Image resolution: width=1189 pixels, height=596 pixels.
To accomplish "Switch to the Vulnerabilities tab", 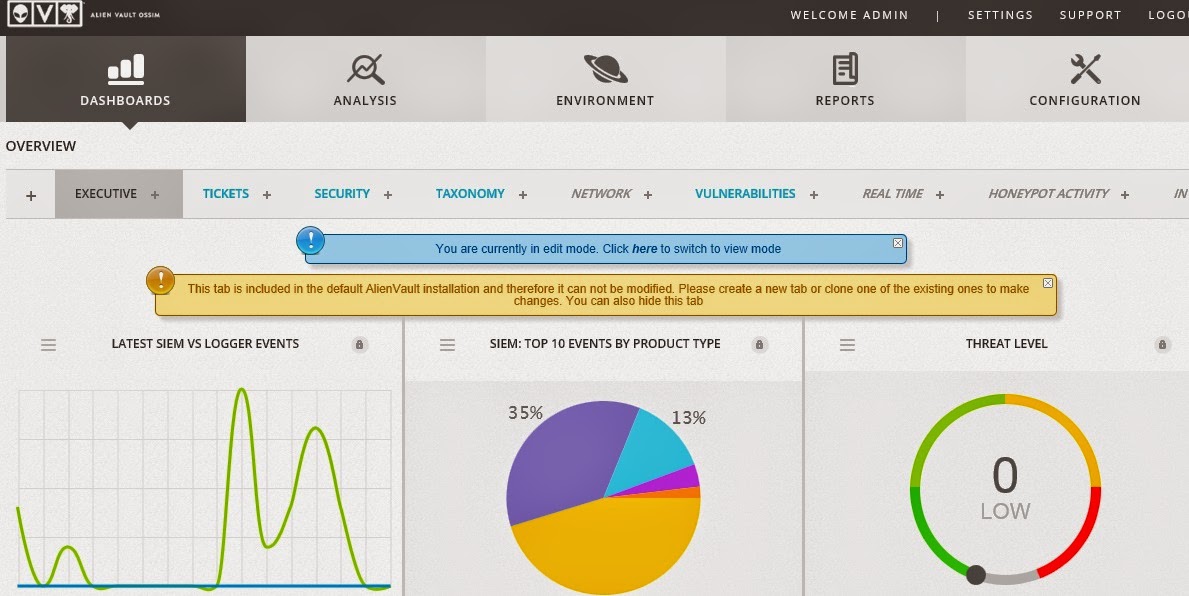I will [745, 194].
